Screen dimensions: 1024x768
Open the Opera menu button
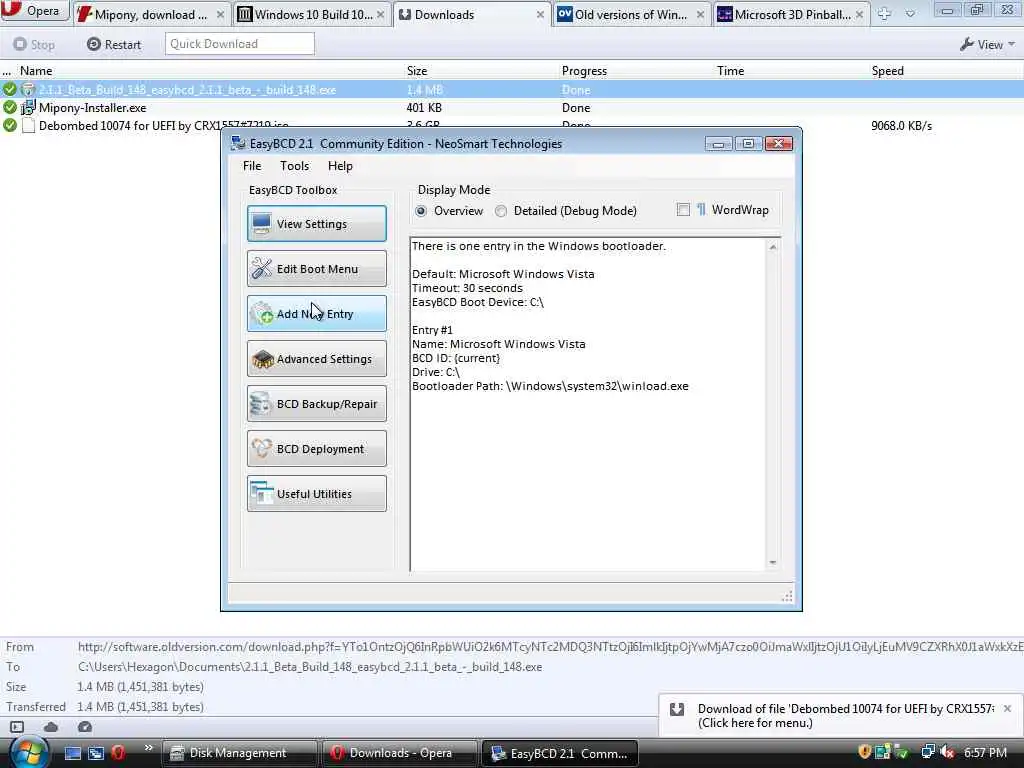click(35, 11)
